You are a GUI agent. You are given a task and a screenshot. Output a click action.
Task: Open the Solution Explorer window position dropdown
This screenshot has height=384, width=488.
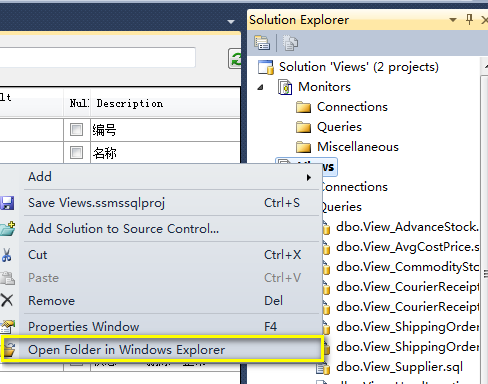click(x=453, y=20)
